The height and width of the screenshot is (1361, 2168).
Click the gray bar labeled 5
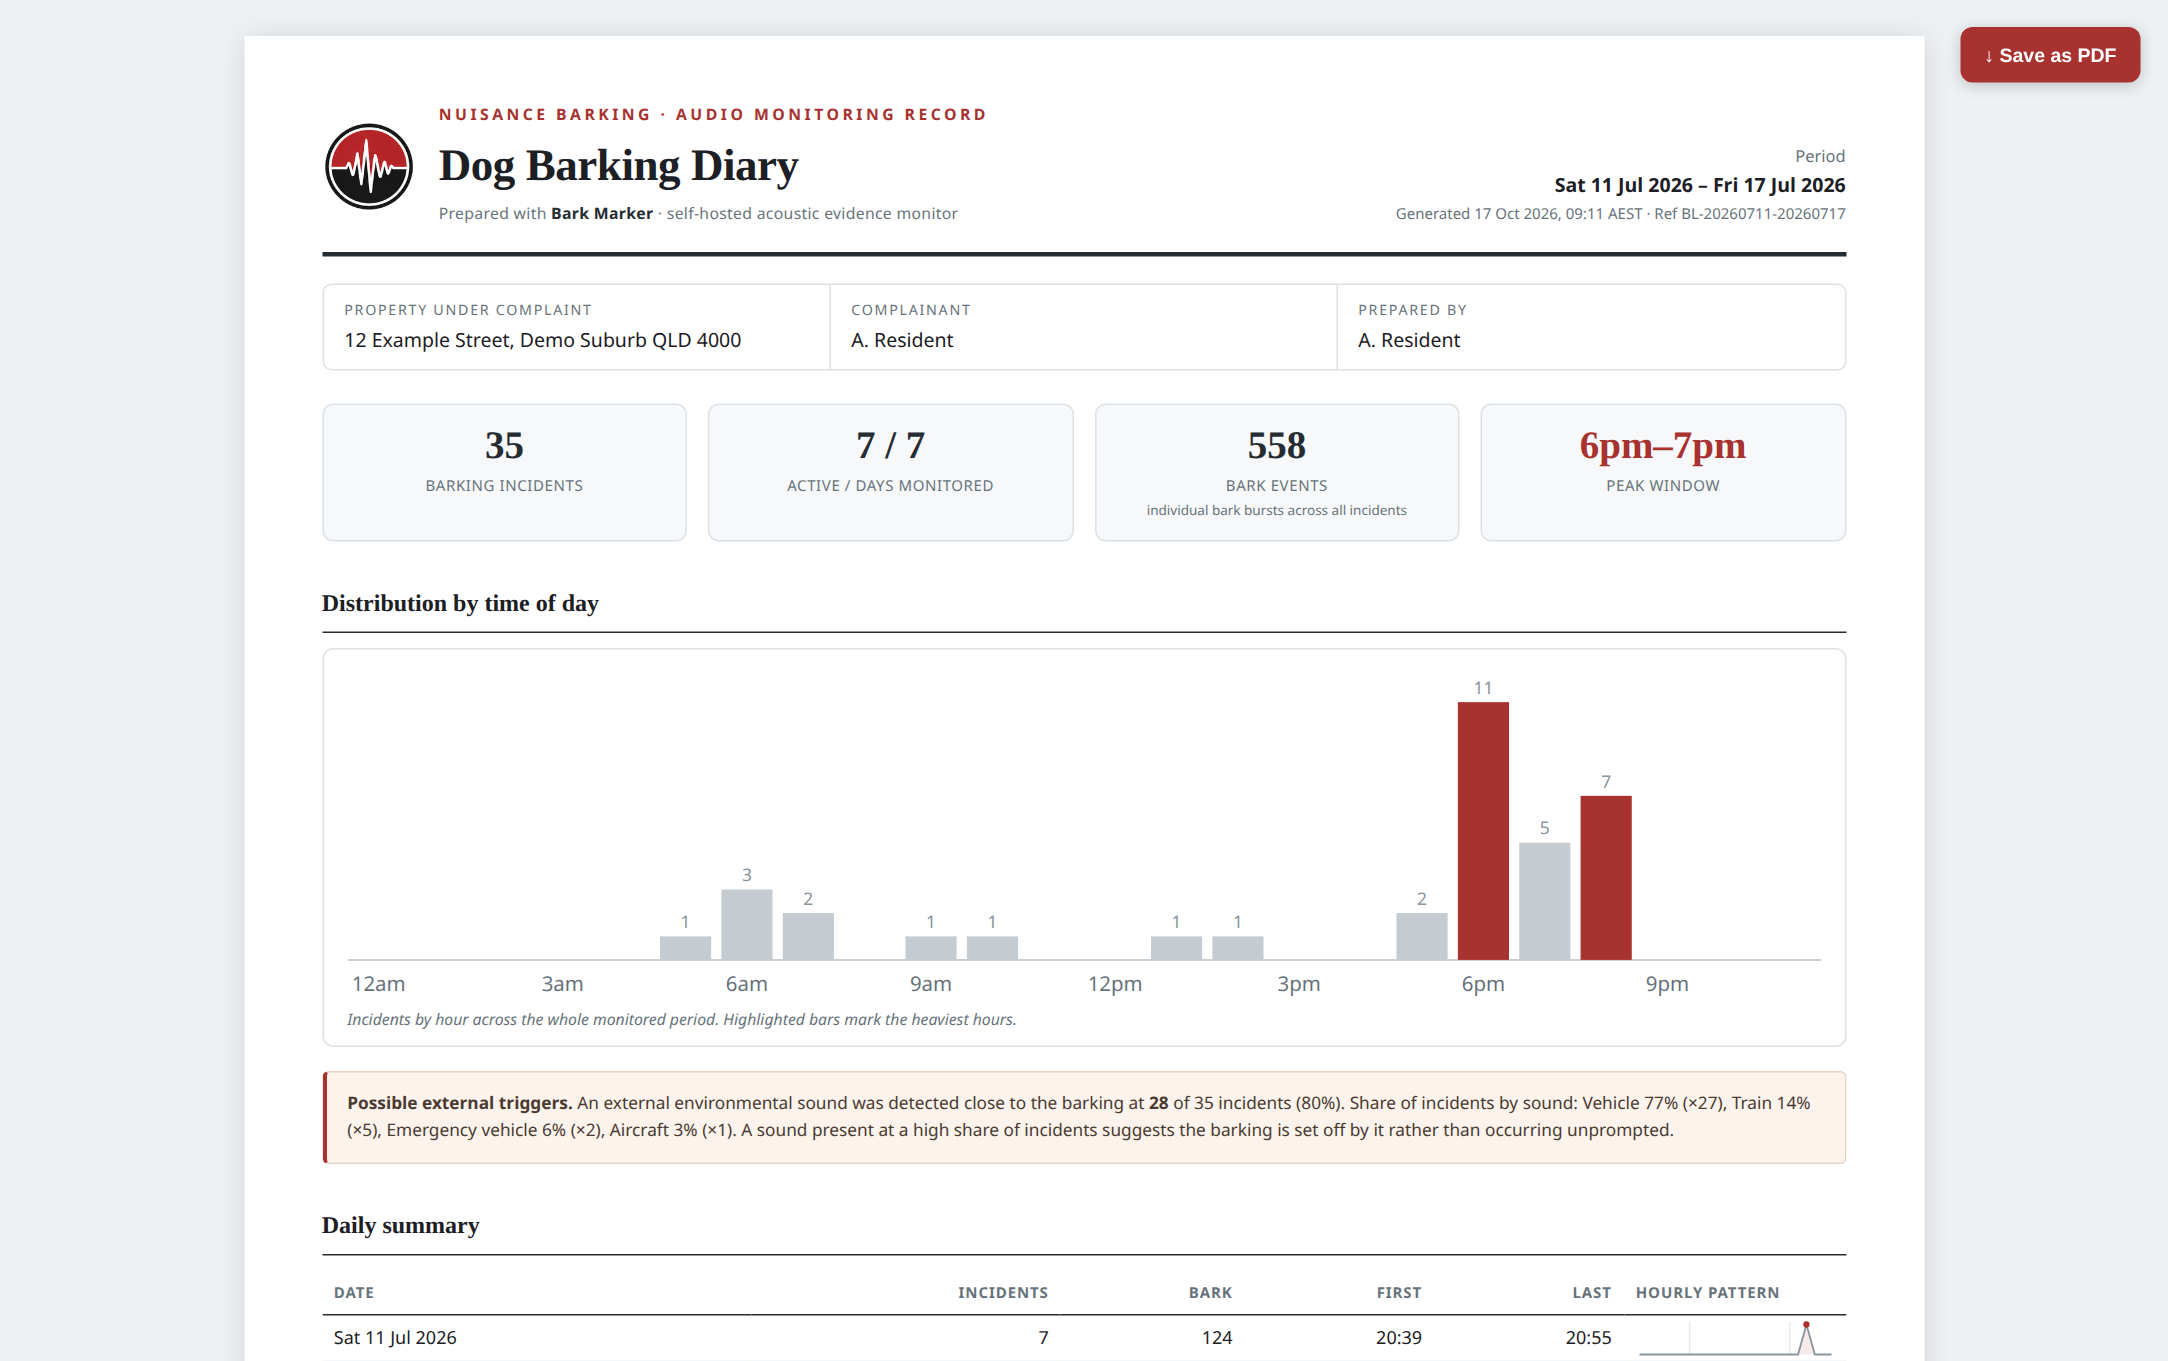(1544, 901)
